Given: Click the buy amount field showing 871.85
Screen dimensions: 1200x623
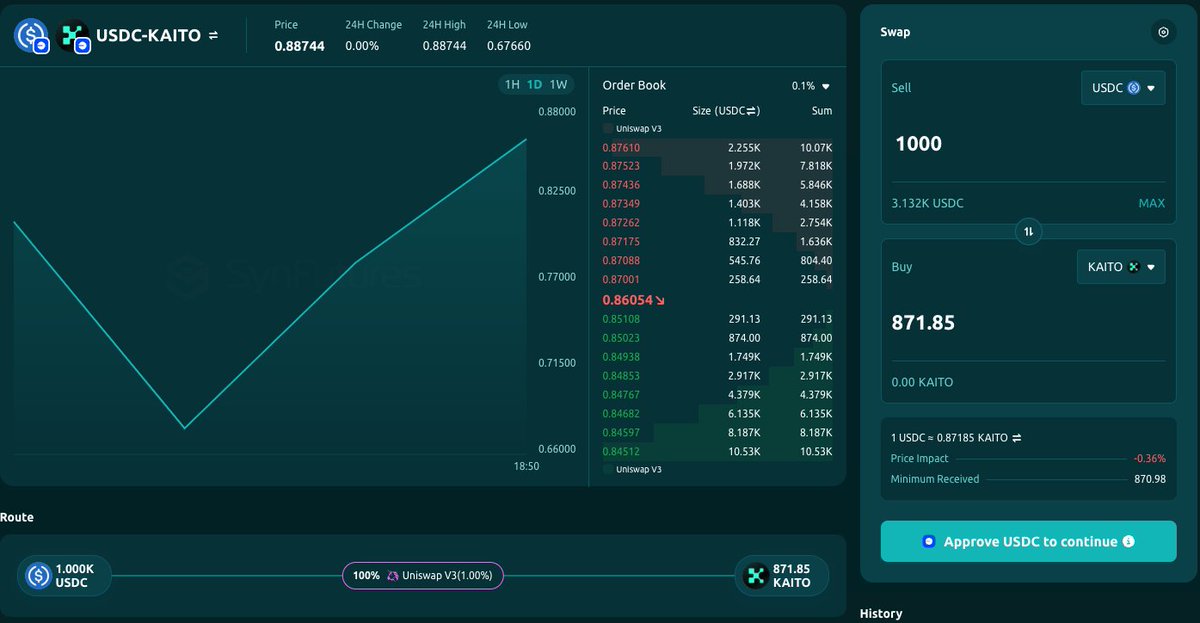Looking at the screenshot, I should pyautogui.click(x=1028, y=323).
